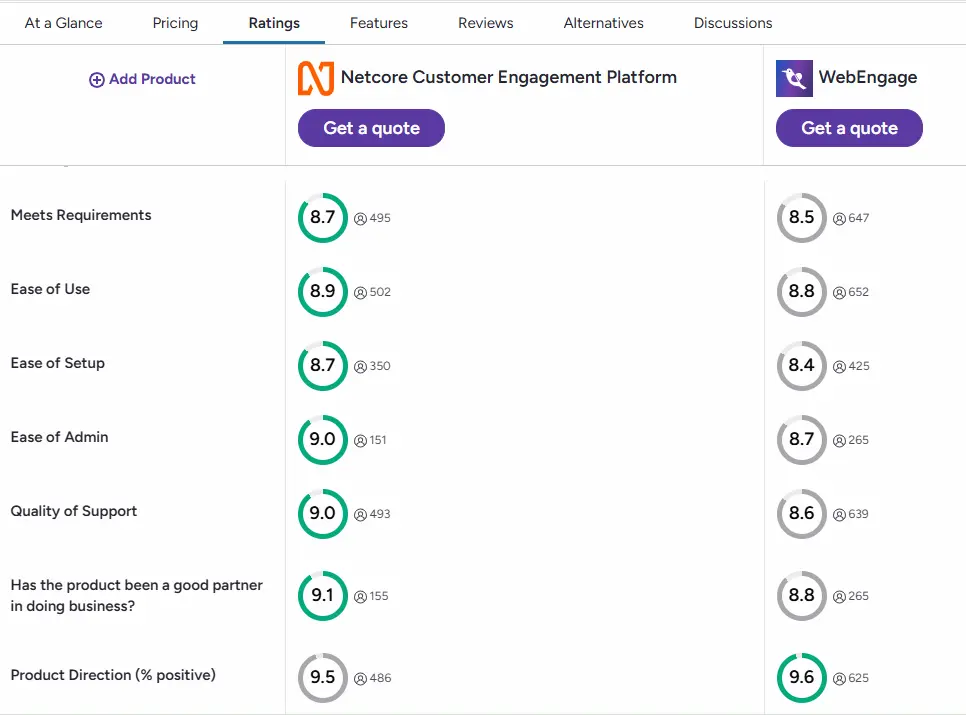Get a quote for Netcore
966x715 pixels.
[371, 128]
